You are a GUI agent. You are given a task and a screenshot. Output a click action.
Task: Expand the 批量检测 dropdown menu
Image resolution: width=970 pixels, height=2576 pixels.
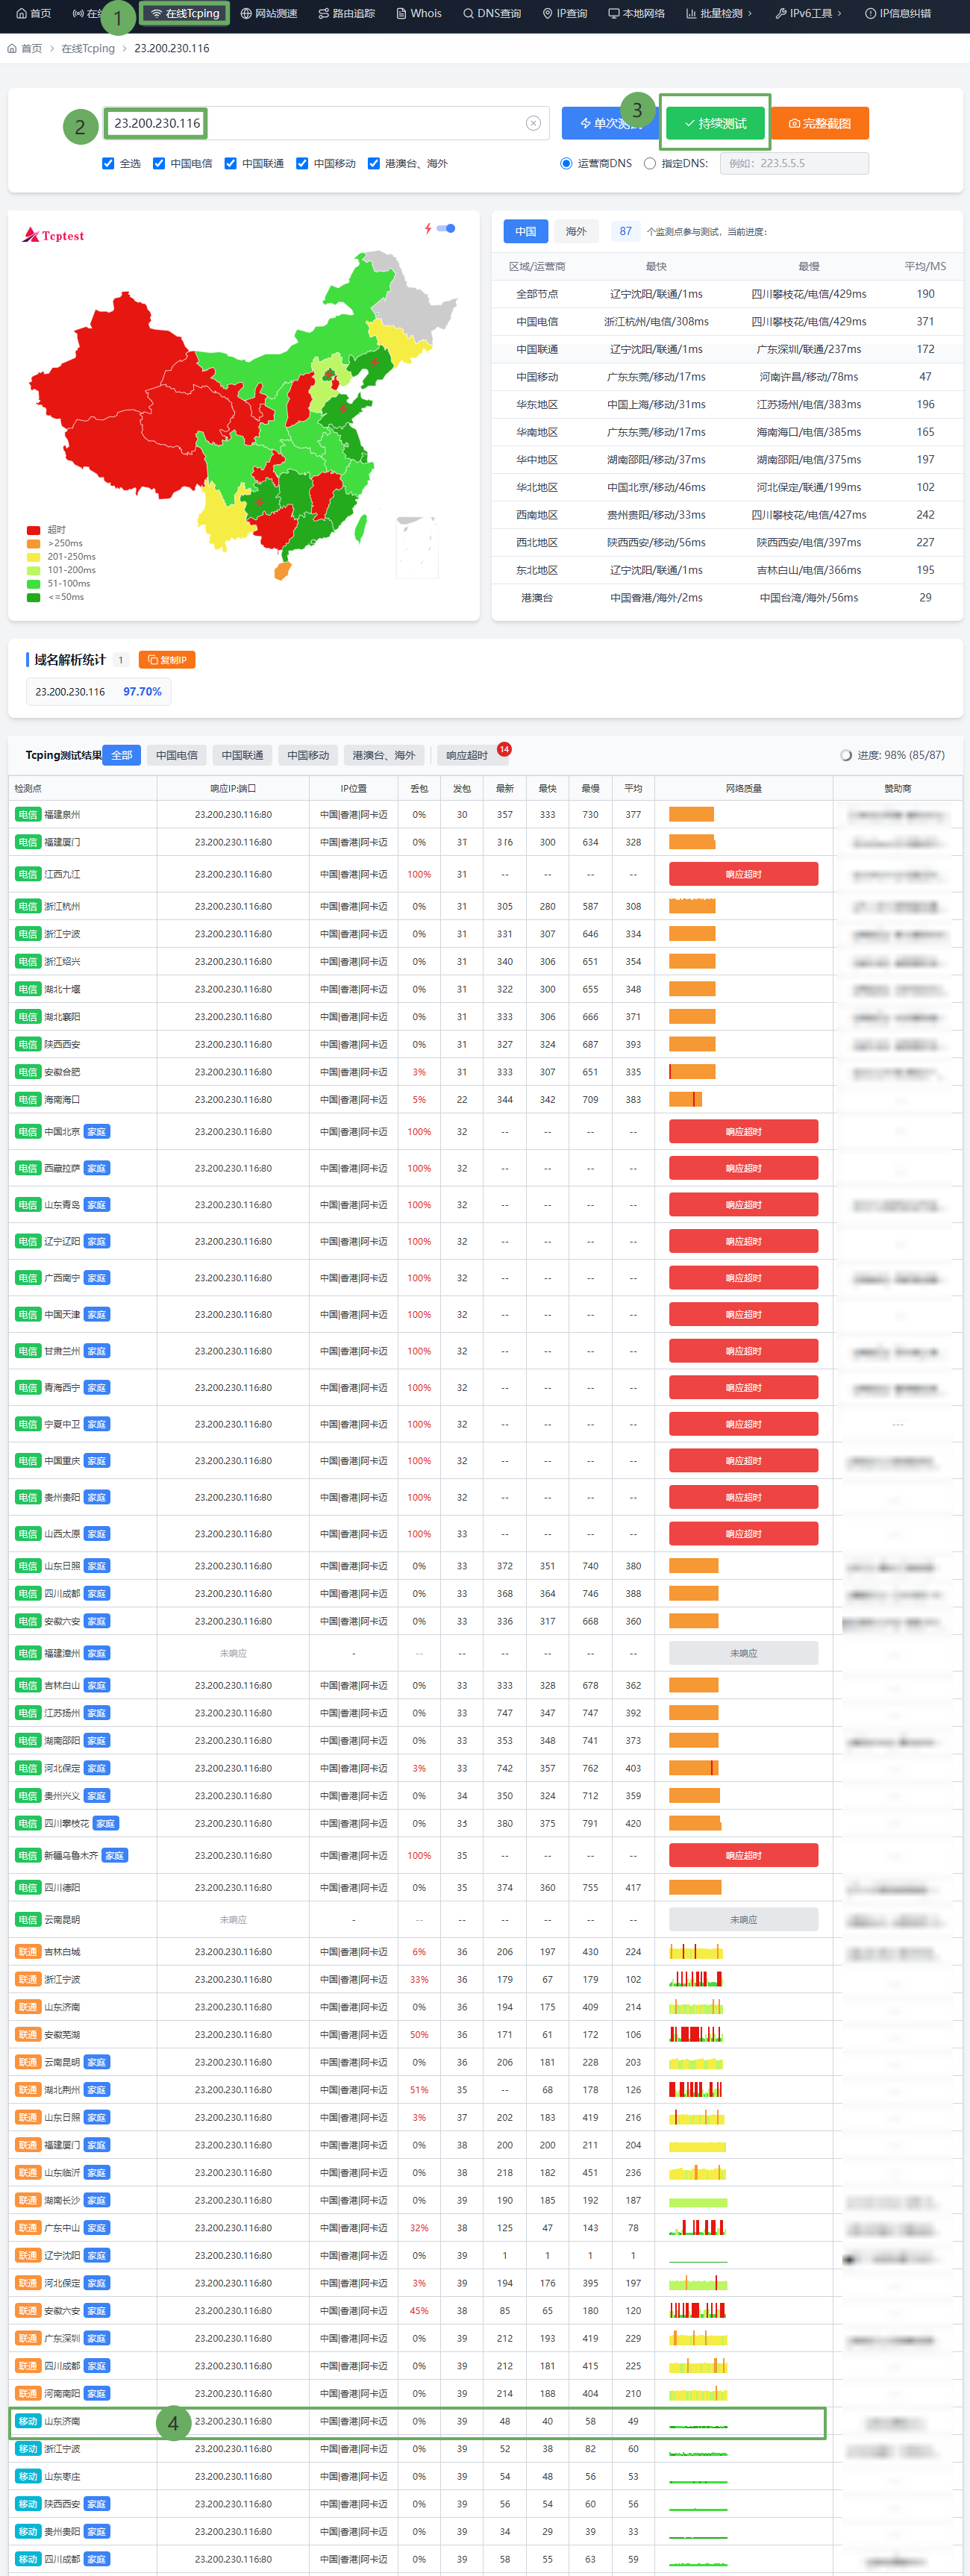click(718, 13)
